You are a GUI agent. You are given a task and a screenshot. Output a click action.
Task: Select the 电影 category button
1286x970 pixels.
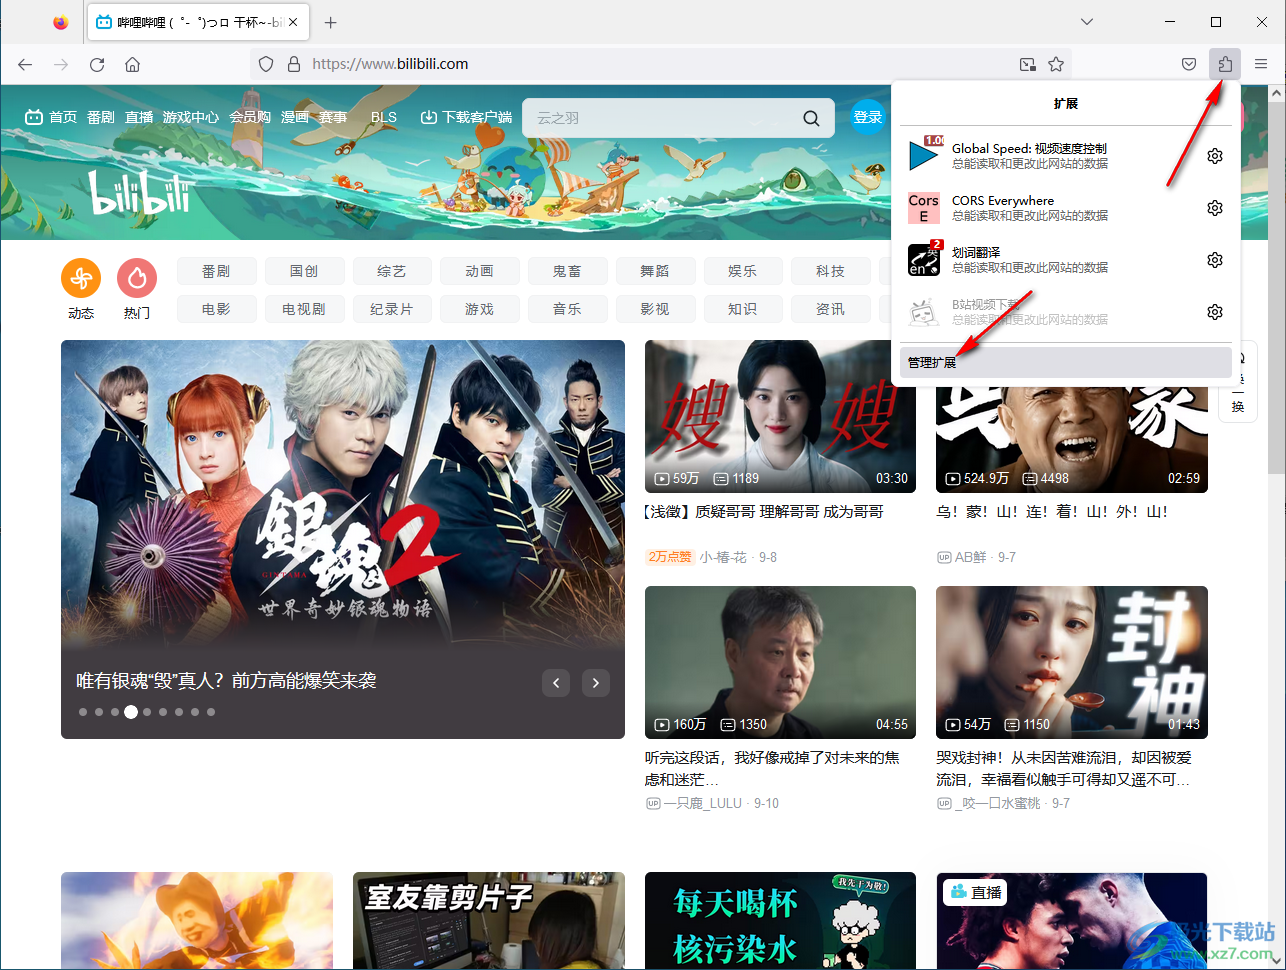[216, 309]
